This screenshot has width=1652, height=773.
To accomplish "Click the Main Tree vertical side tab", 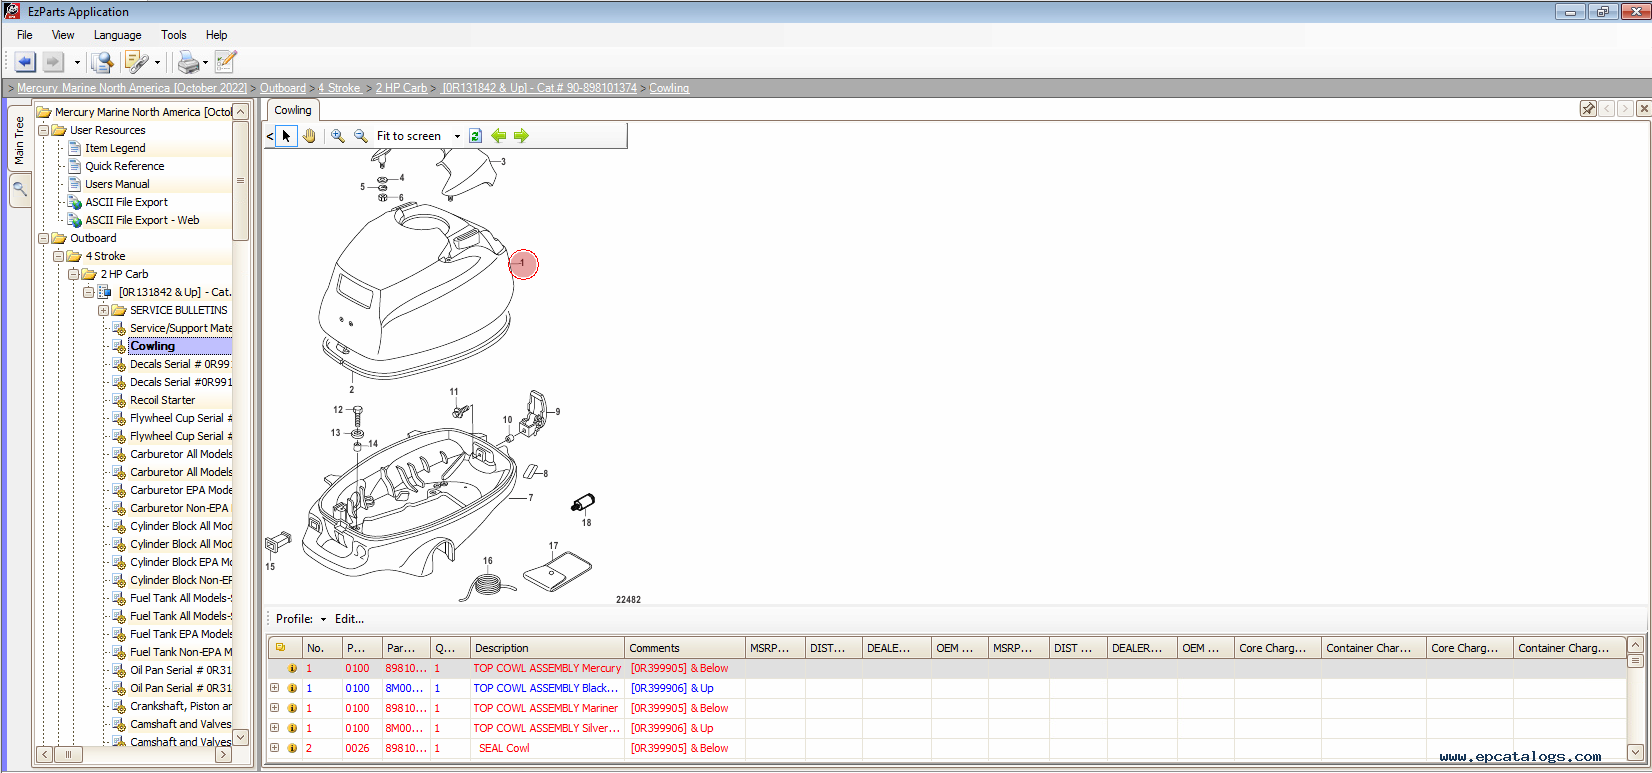I will coord(19,141).
